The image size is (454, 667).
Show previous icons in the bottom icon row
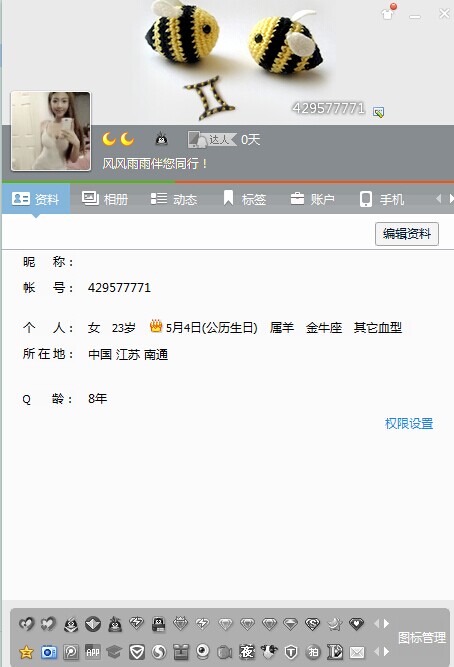pos(376,651)
